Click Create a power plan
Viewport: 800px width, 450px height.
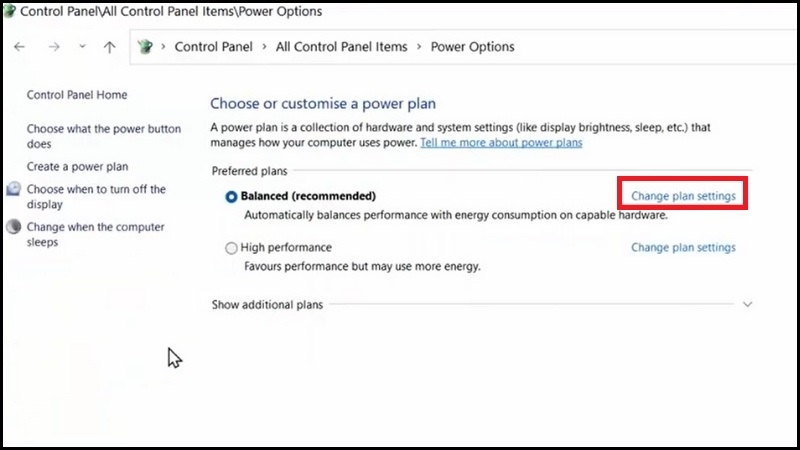click(x=77, y=167)
